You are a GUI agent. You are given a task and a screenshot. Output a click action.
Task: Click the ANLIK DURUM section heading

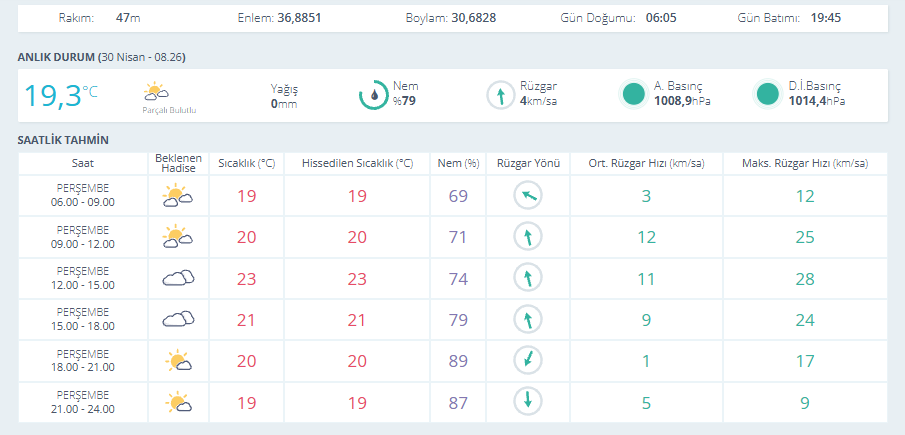click(58, 57)
